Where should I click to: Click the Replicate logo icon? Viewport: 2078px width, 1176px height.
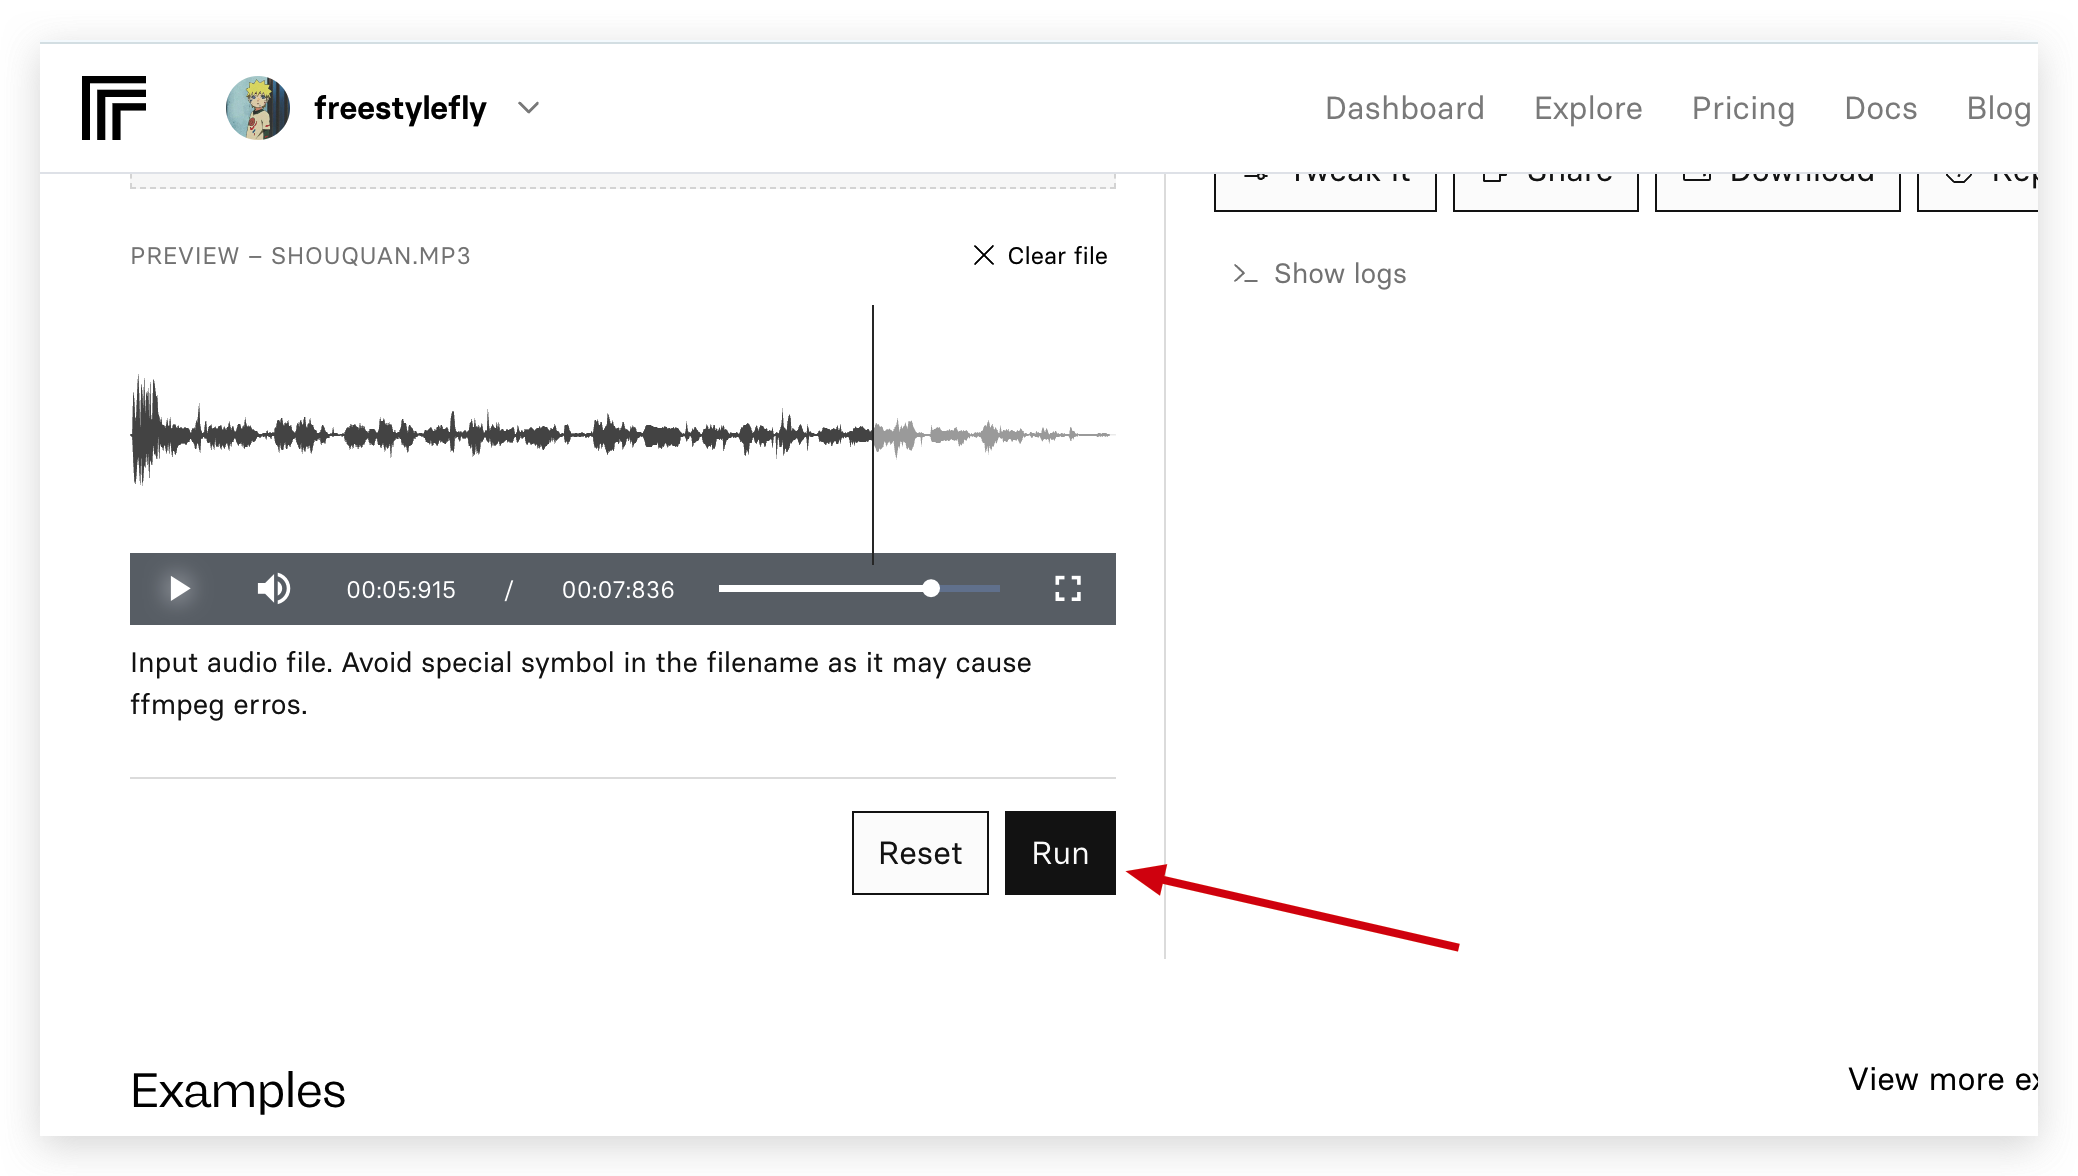click(x=114, y=108)
